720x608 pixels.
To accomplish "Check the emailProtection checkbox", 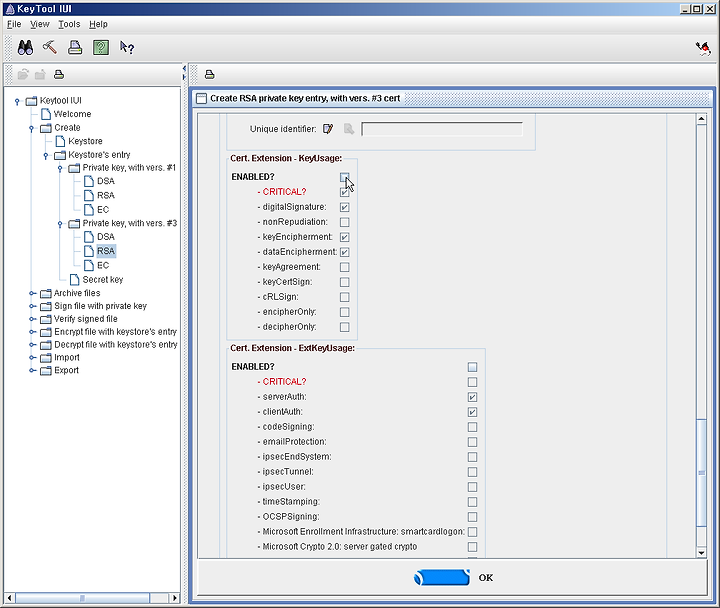I will [x=472, y=442].
